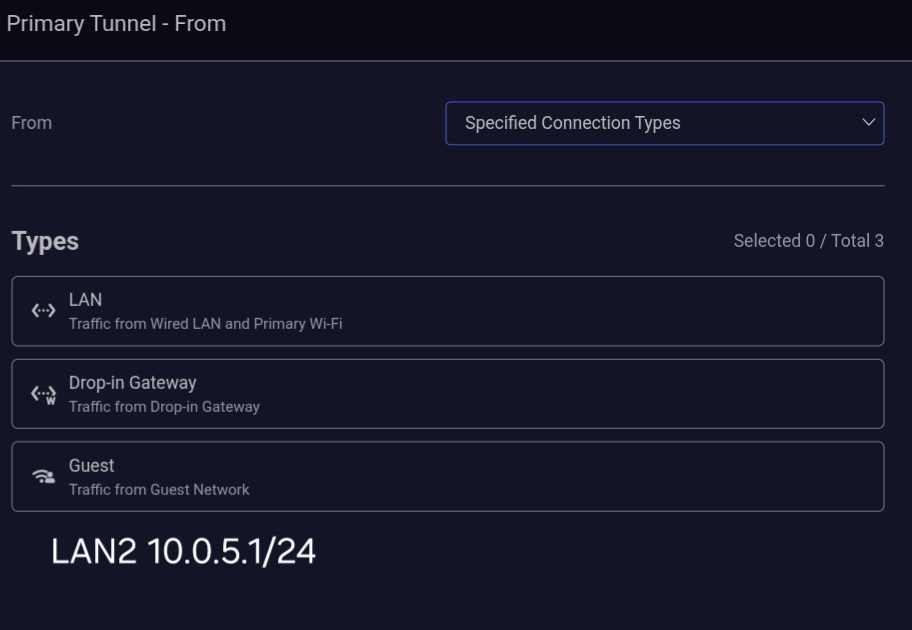Viewport: 912px width, 630px height.
Task: Click the divider line above Types heading
Action: click(x=447, y=186)
